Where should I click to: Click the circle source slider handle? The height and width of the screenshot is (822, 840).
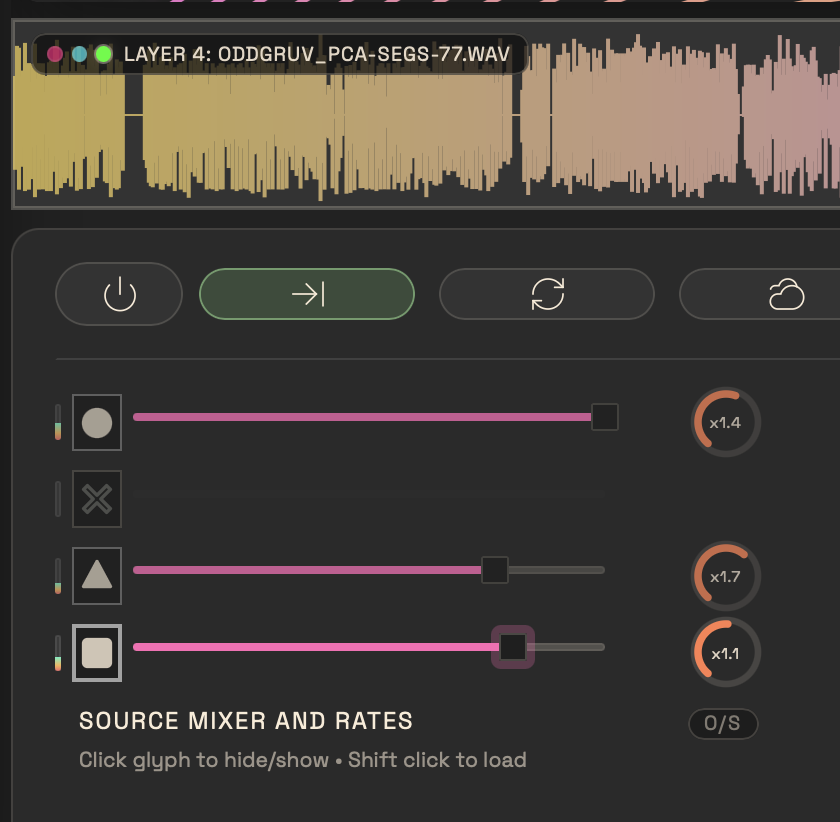pos(604,417)
